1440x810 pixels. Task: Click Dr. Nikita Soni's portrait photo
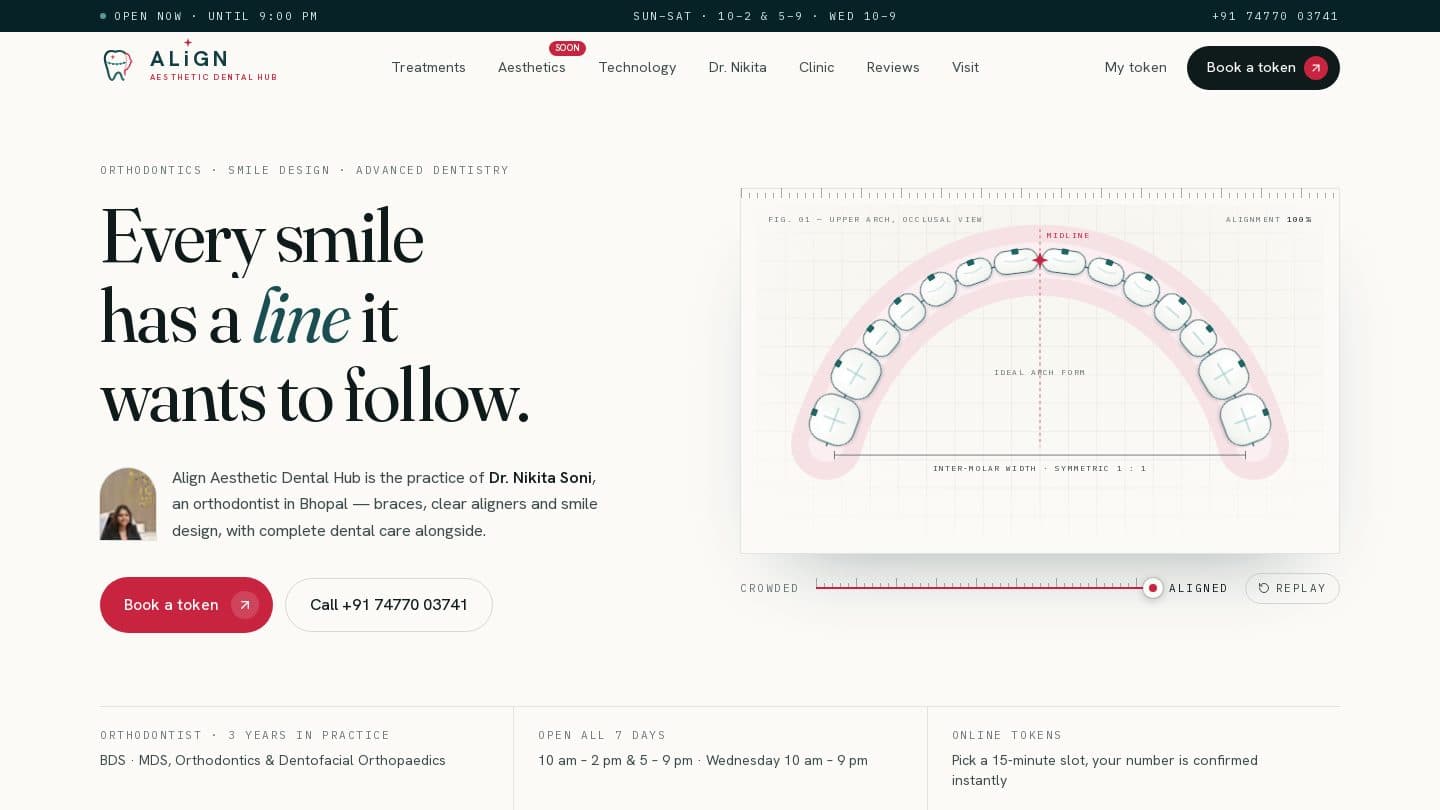128,504
